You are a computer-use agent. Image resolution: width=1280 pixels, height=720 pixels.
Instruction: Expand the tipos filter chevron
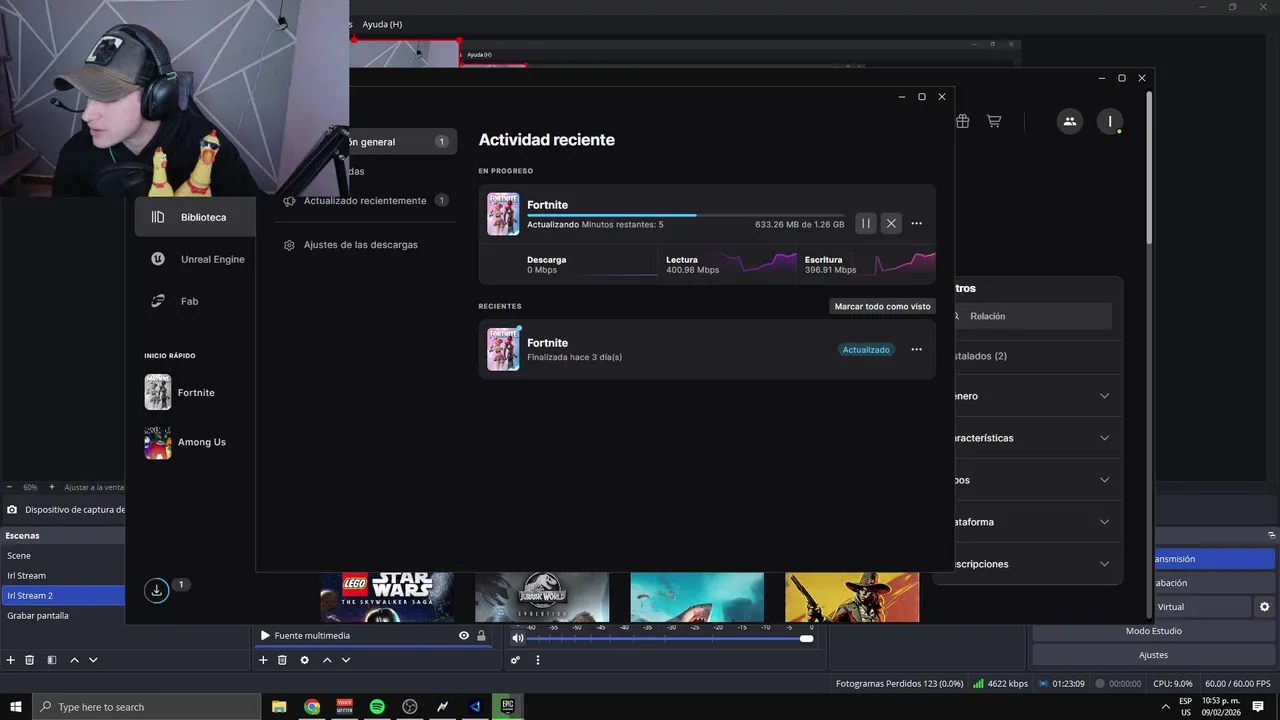click(1104, 480)
